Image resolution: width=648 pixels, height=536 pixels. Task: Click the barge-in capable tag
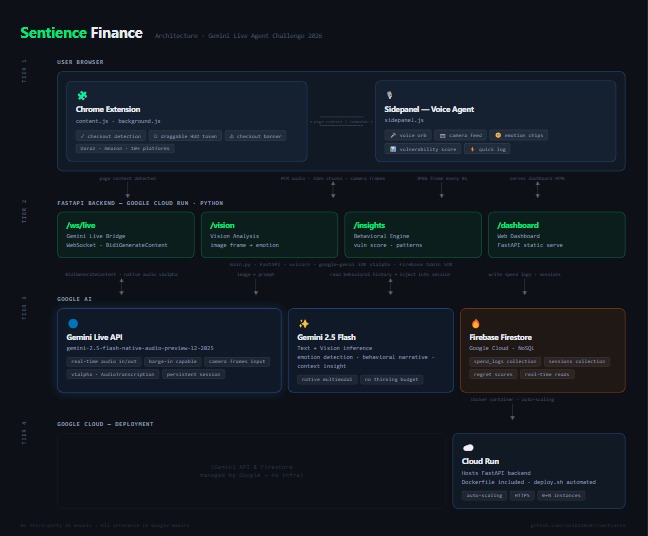click(x=173, y=362)
